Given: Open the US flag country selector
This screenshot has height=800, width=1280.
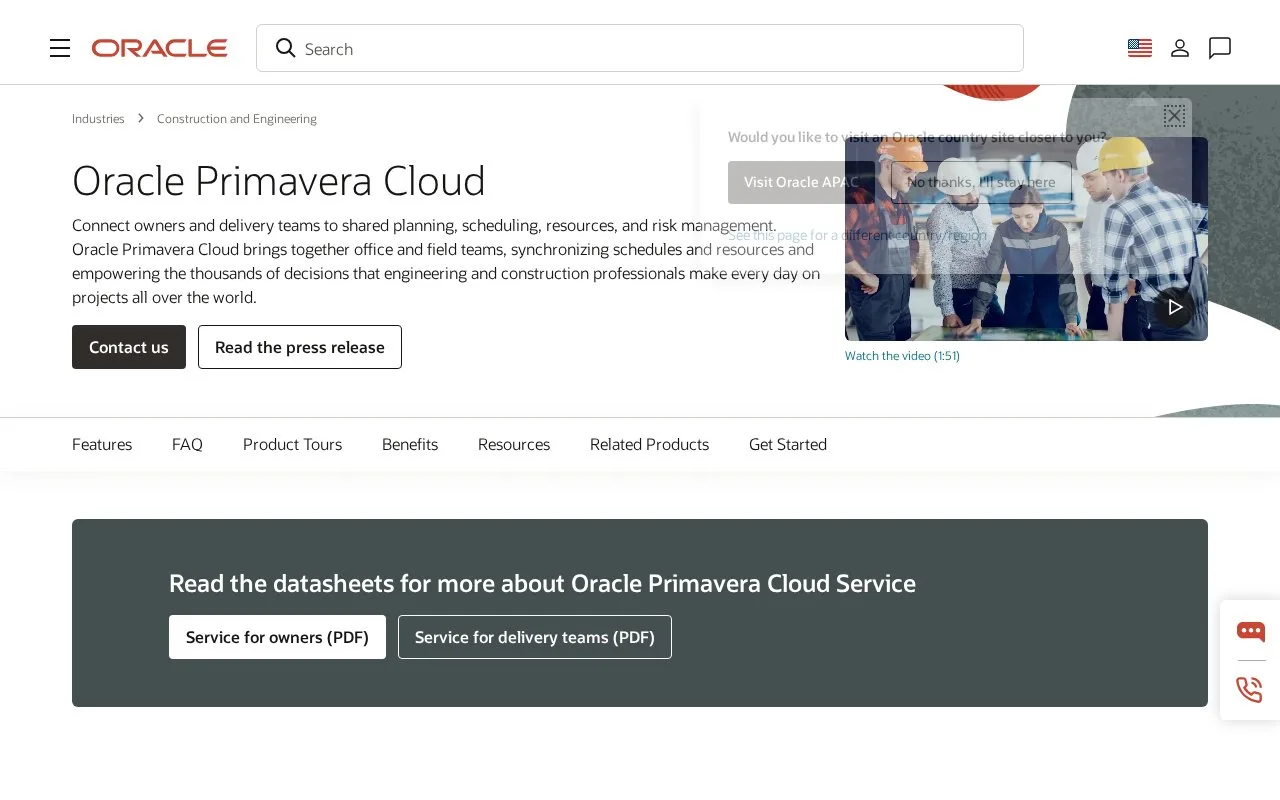Looking at the screenshot, I should pyautogui.click(x=1140, y=48).
